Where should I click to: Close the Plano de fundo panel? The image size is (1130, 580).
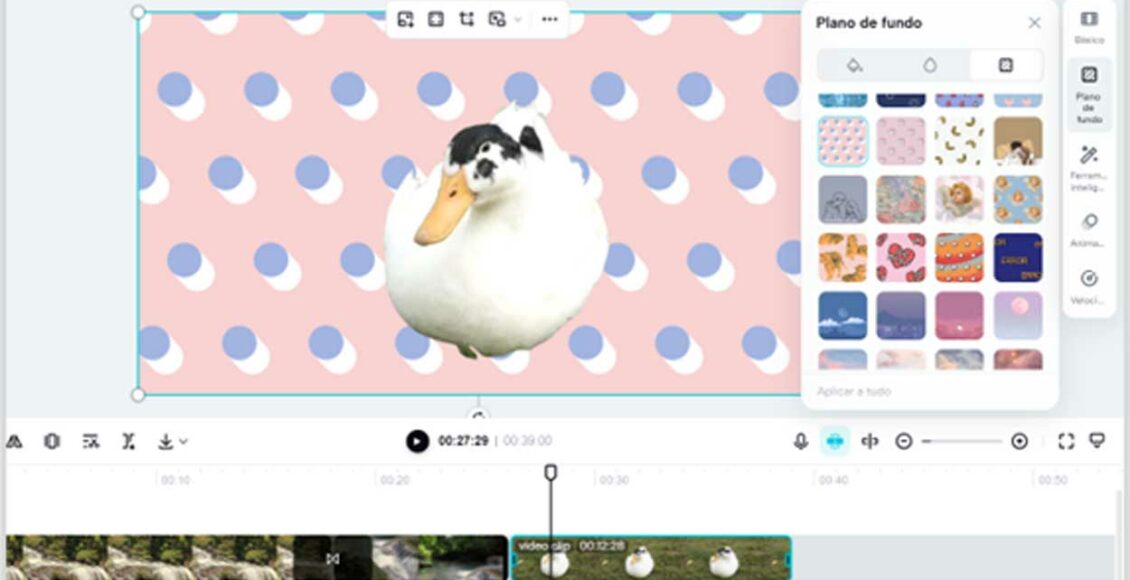click(1034, 23)
